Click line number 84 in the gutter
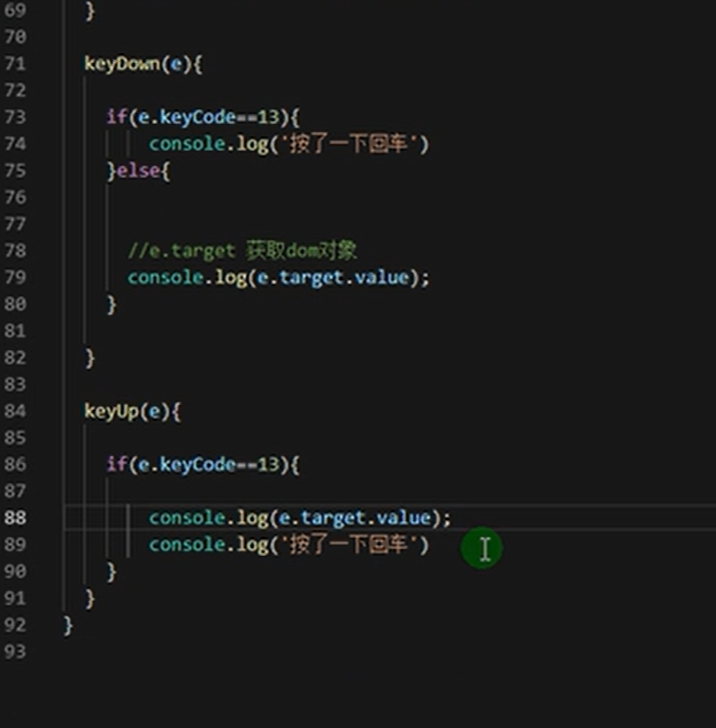This screenshot has height=728, width=716. (x=14, y=411)
